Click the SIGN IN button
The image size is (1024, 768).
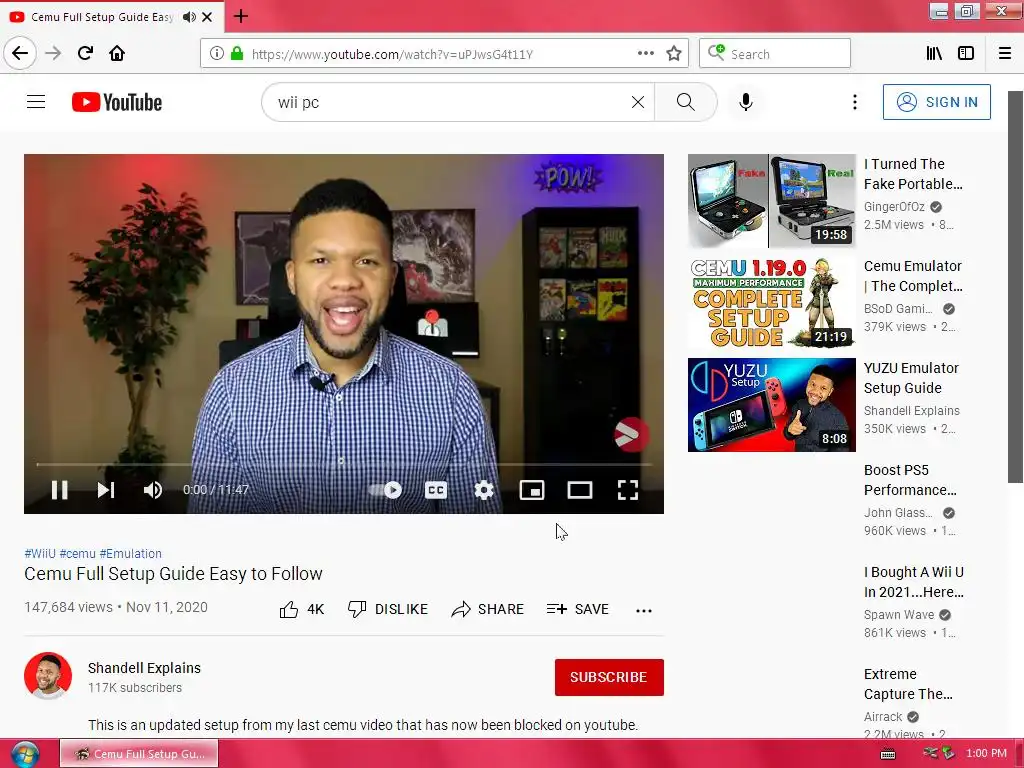(x=936, y=102)
